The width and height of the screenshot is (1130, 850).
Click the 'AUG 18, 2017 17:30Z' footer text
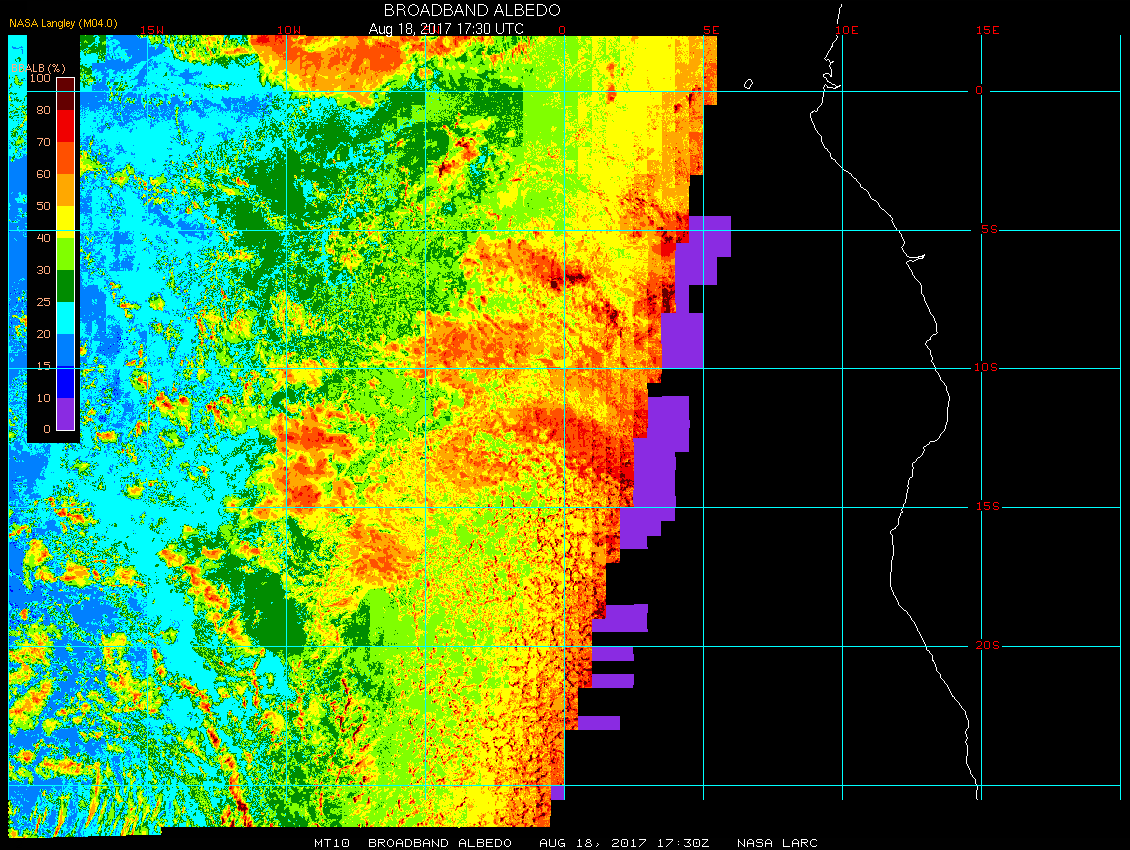click(624, 843)
